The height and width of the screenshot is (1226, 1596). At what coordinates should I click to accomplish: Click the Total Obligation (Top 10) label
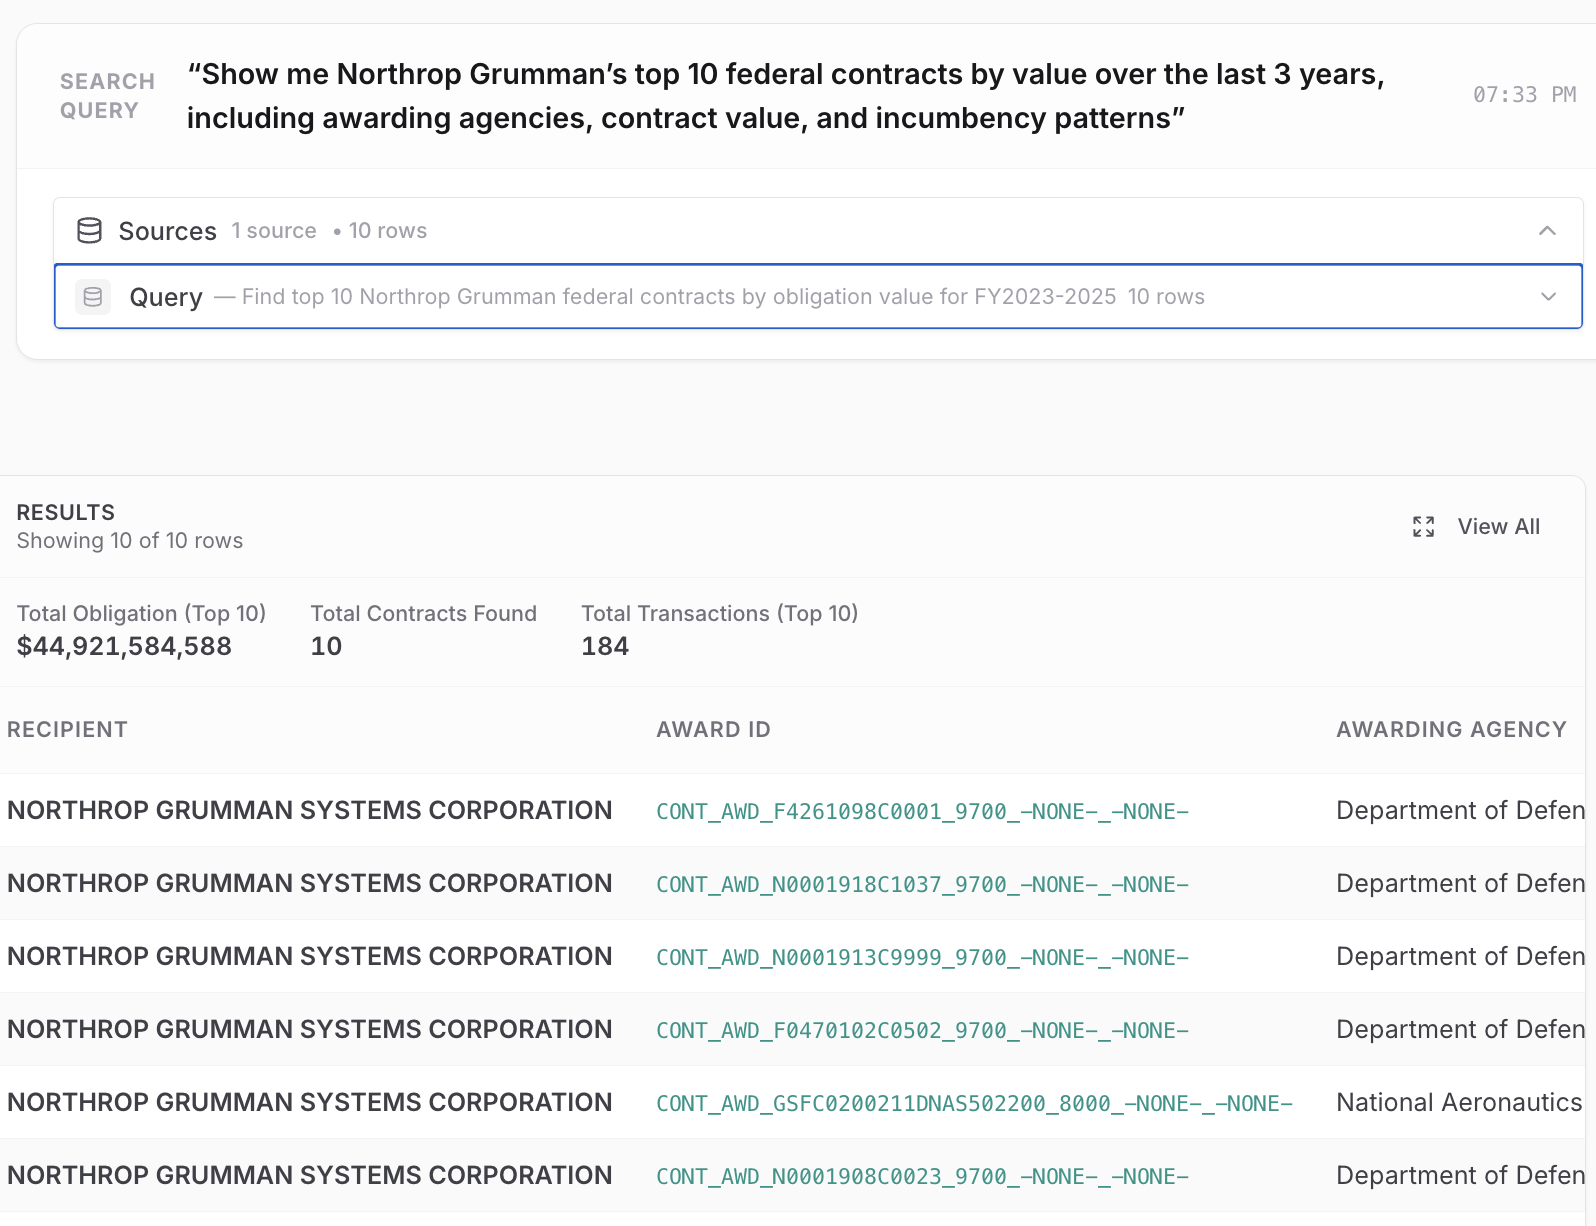click(141, 614)
